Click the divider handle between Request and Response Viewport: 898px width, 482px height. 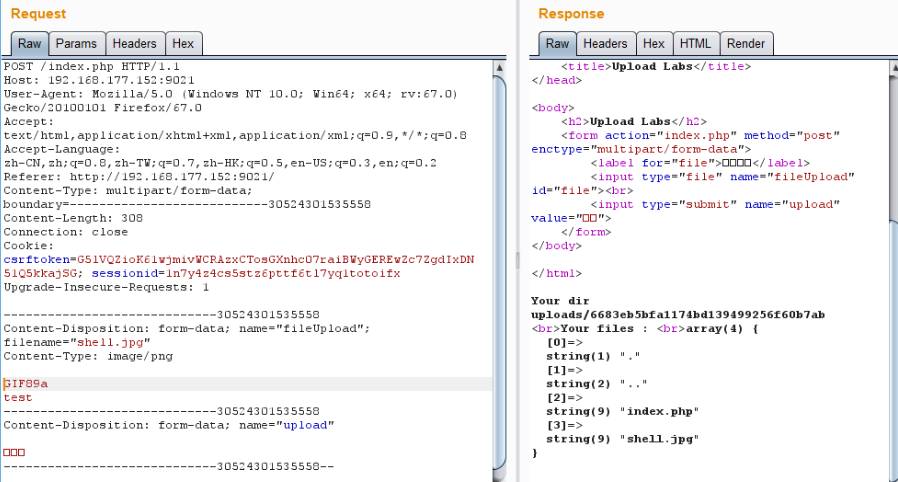click(516, 260)
